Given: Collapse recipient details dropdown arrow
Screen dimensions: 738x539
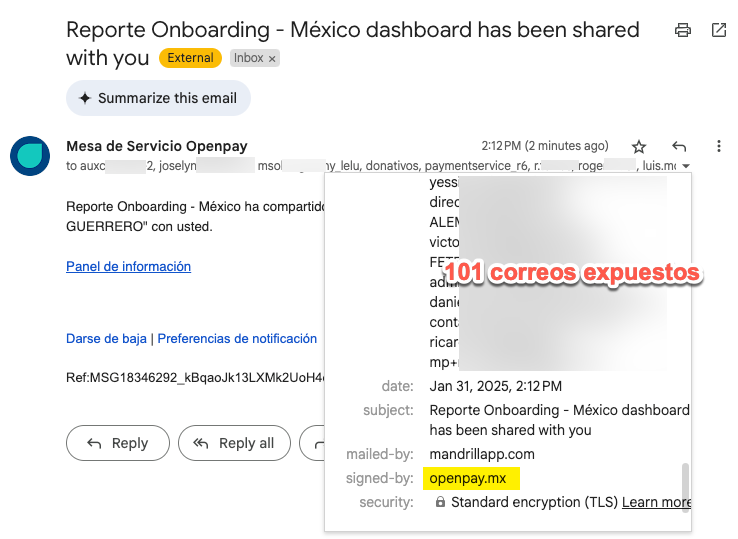Looking at the screenshot, I should 686,166.
